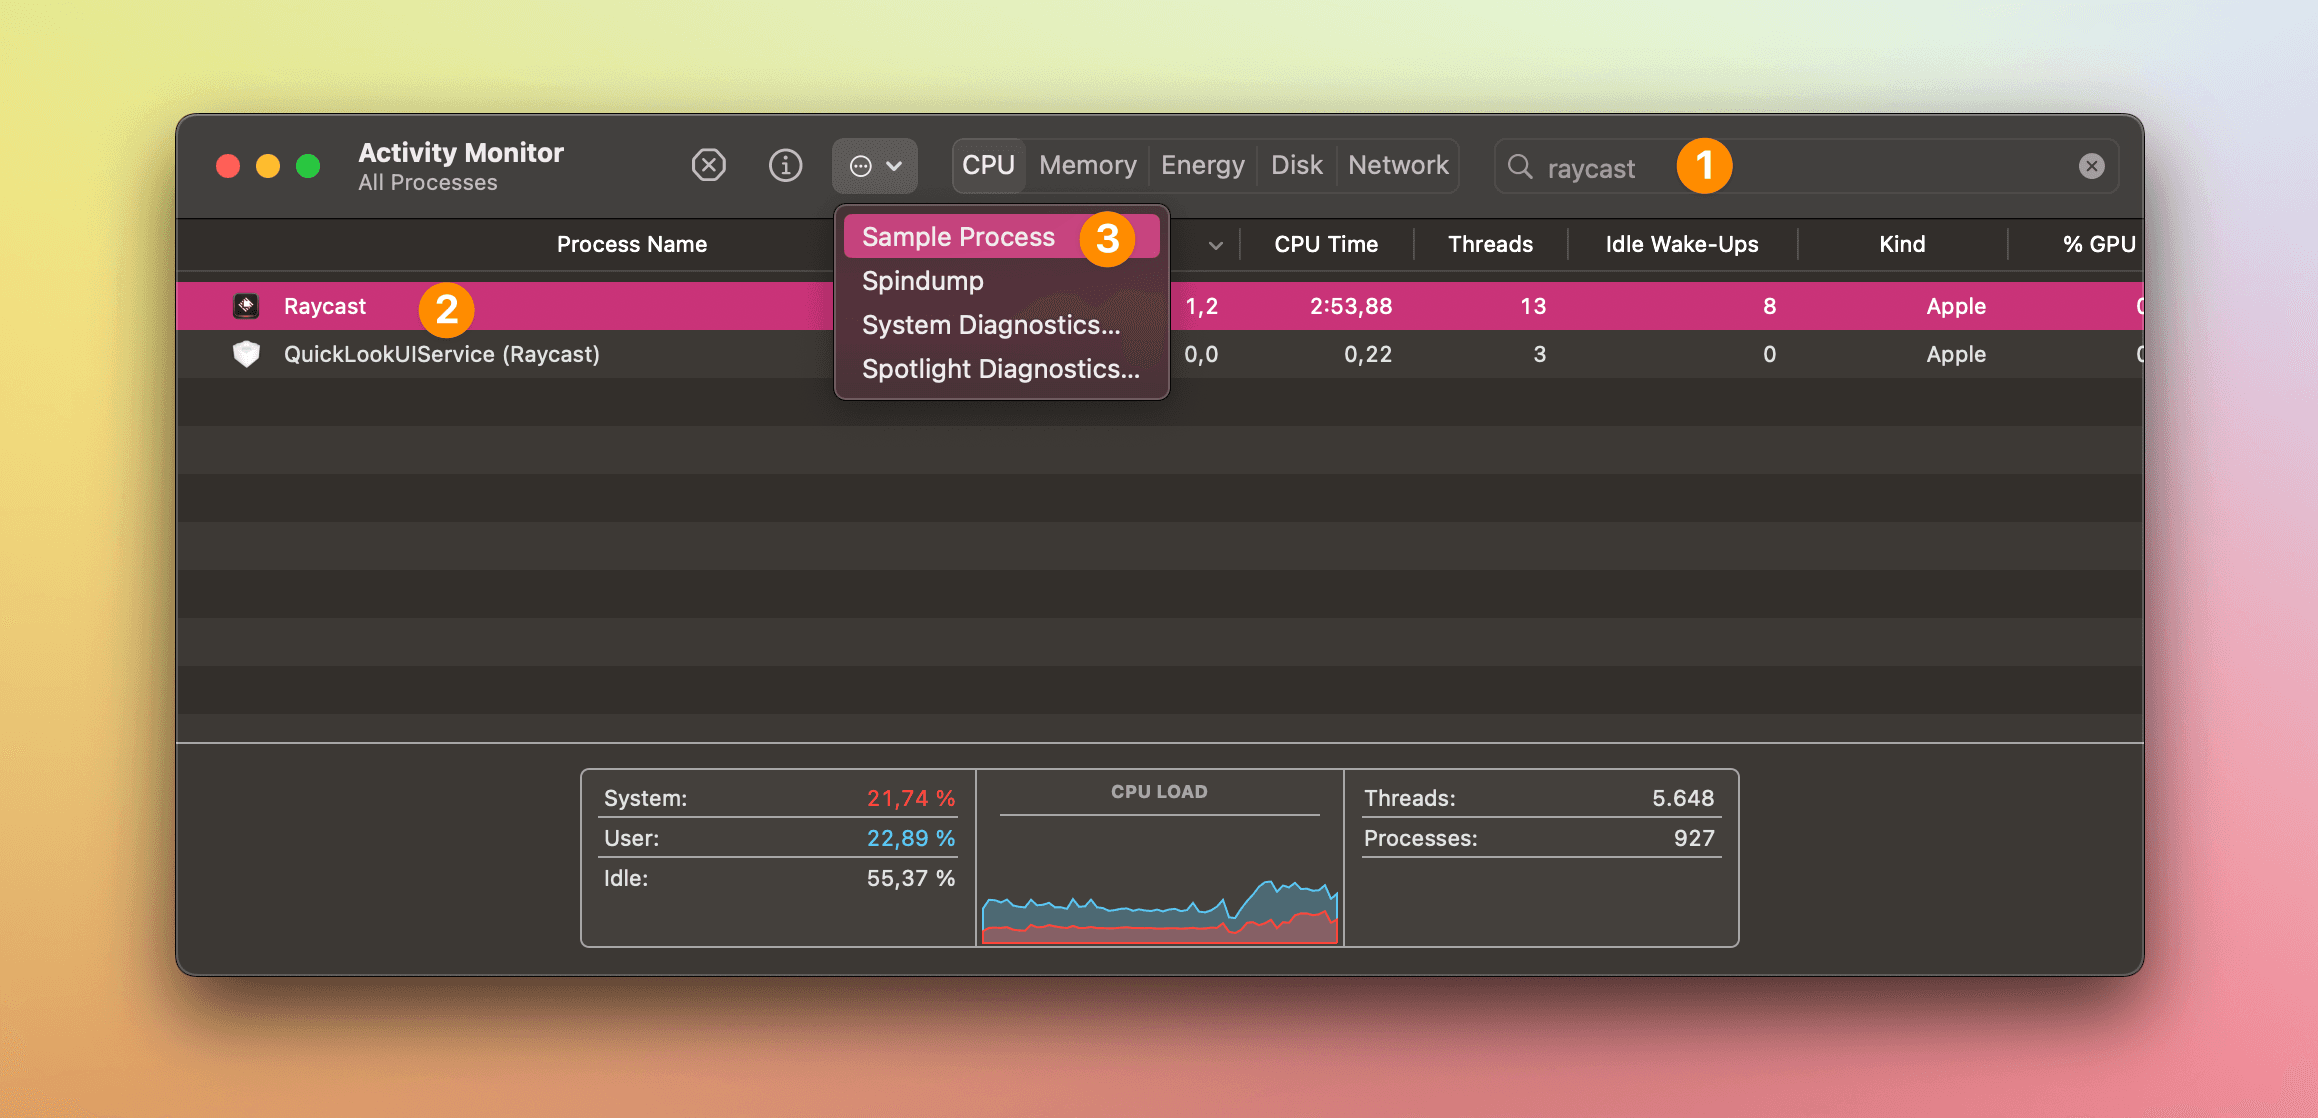The image size is (2318, 1118).
Task: Clear the raycast search text
Action: [2091, 166]
